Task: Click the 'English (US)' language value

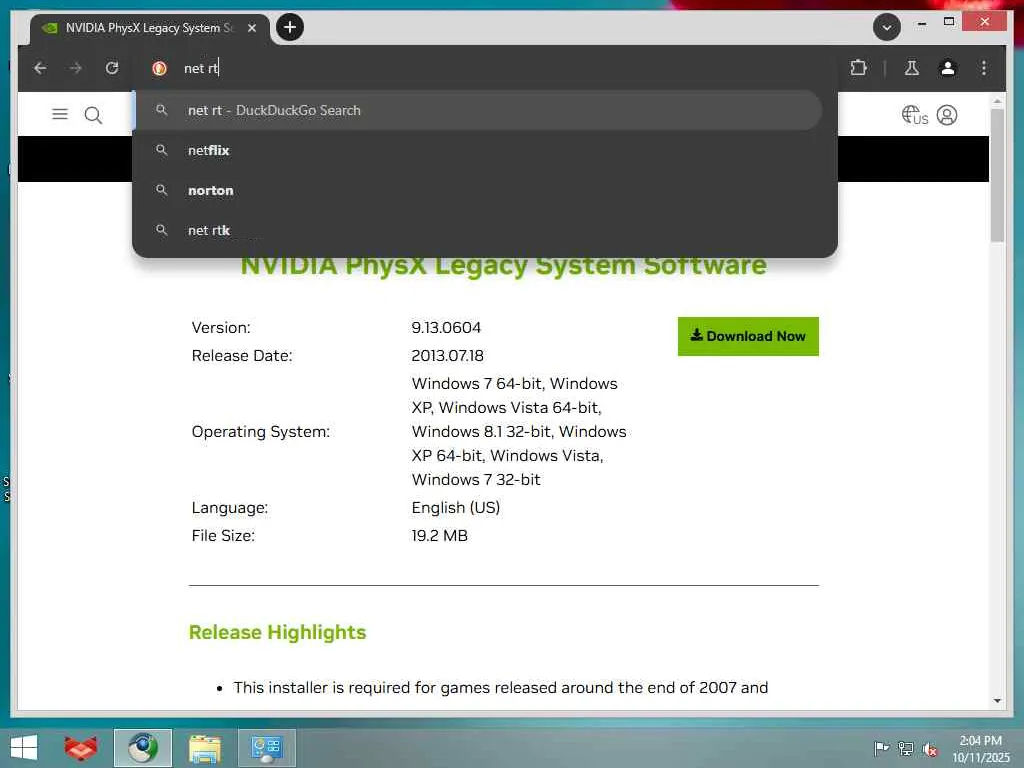Action: [x=456, y=507]
